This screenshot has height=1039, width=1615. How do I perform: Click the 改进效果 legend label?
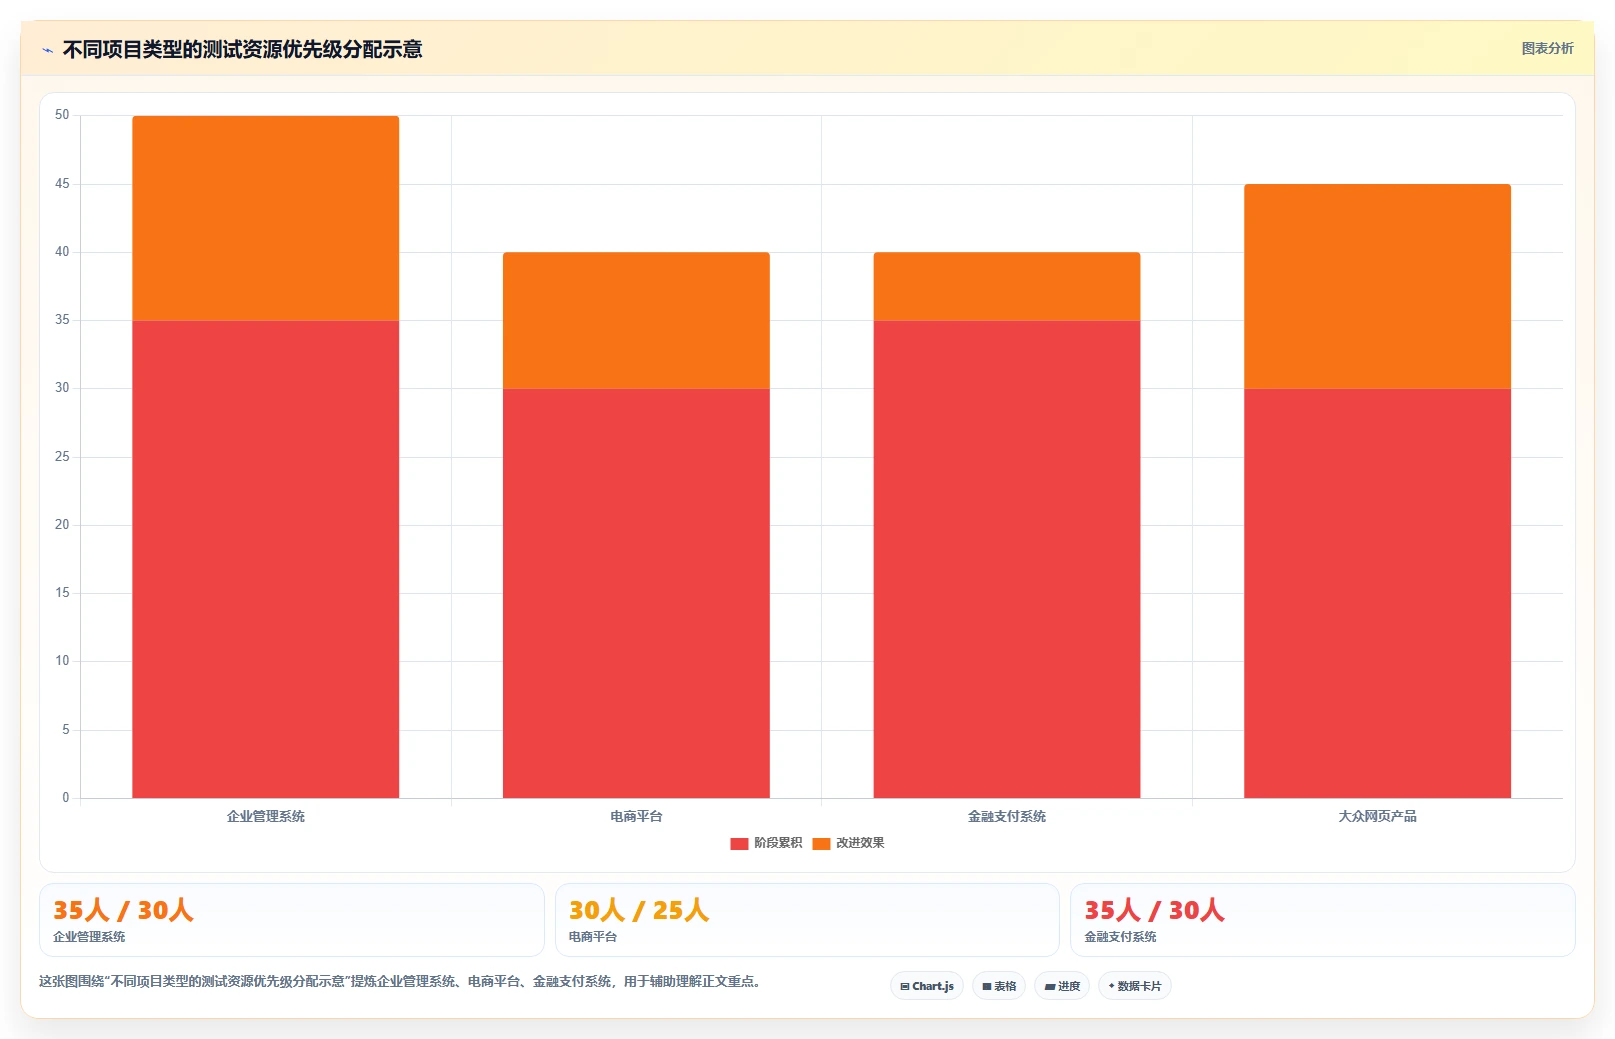coord(860,843)
